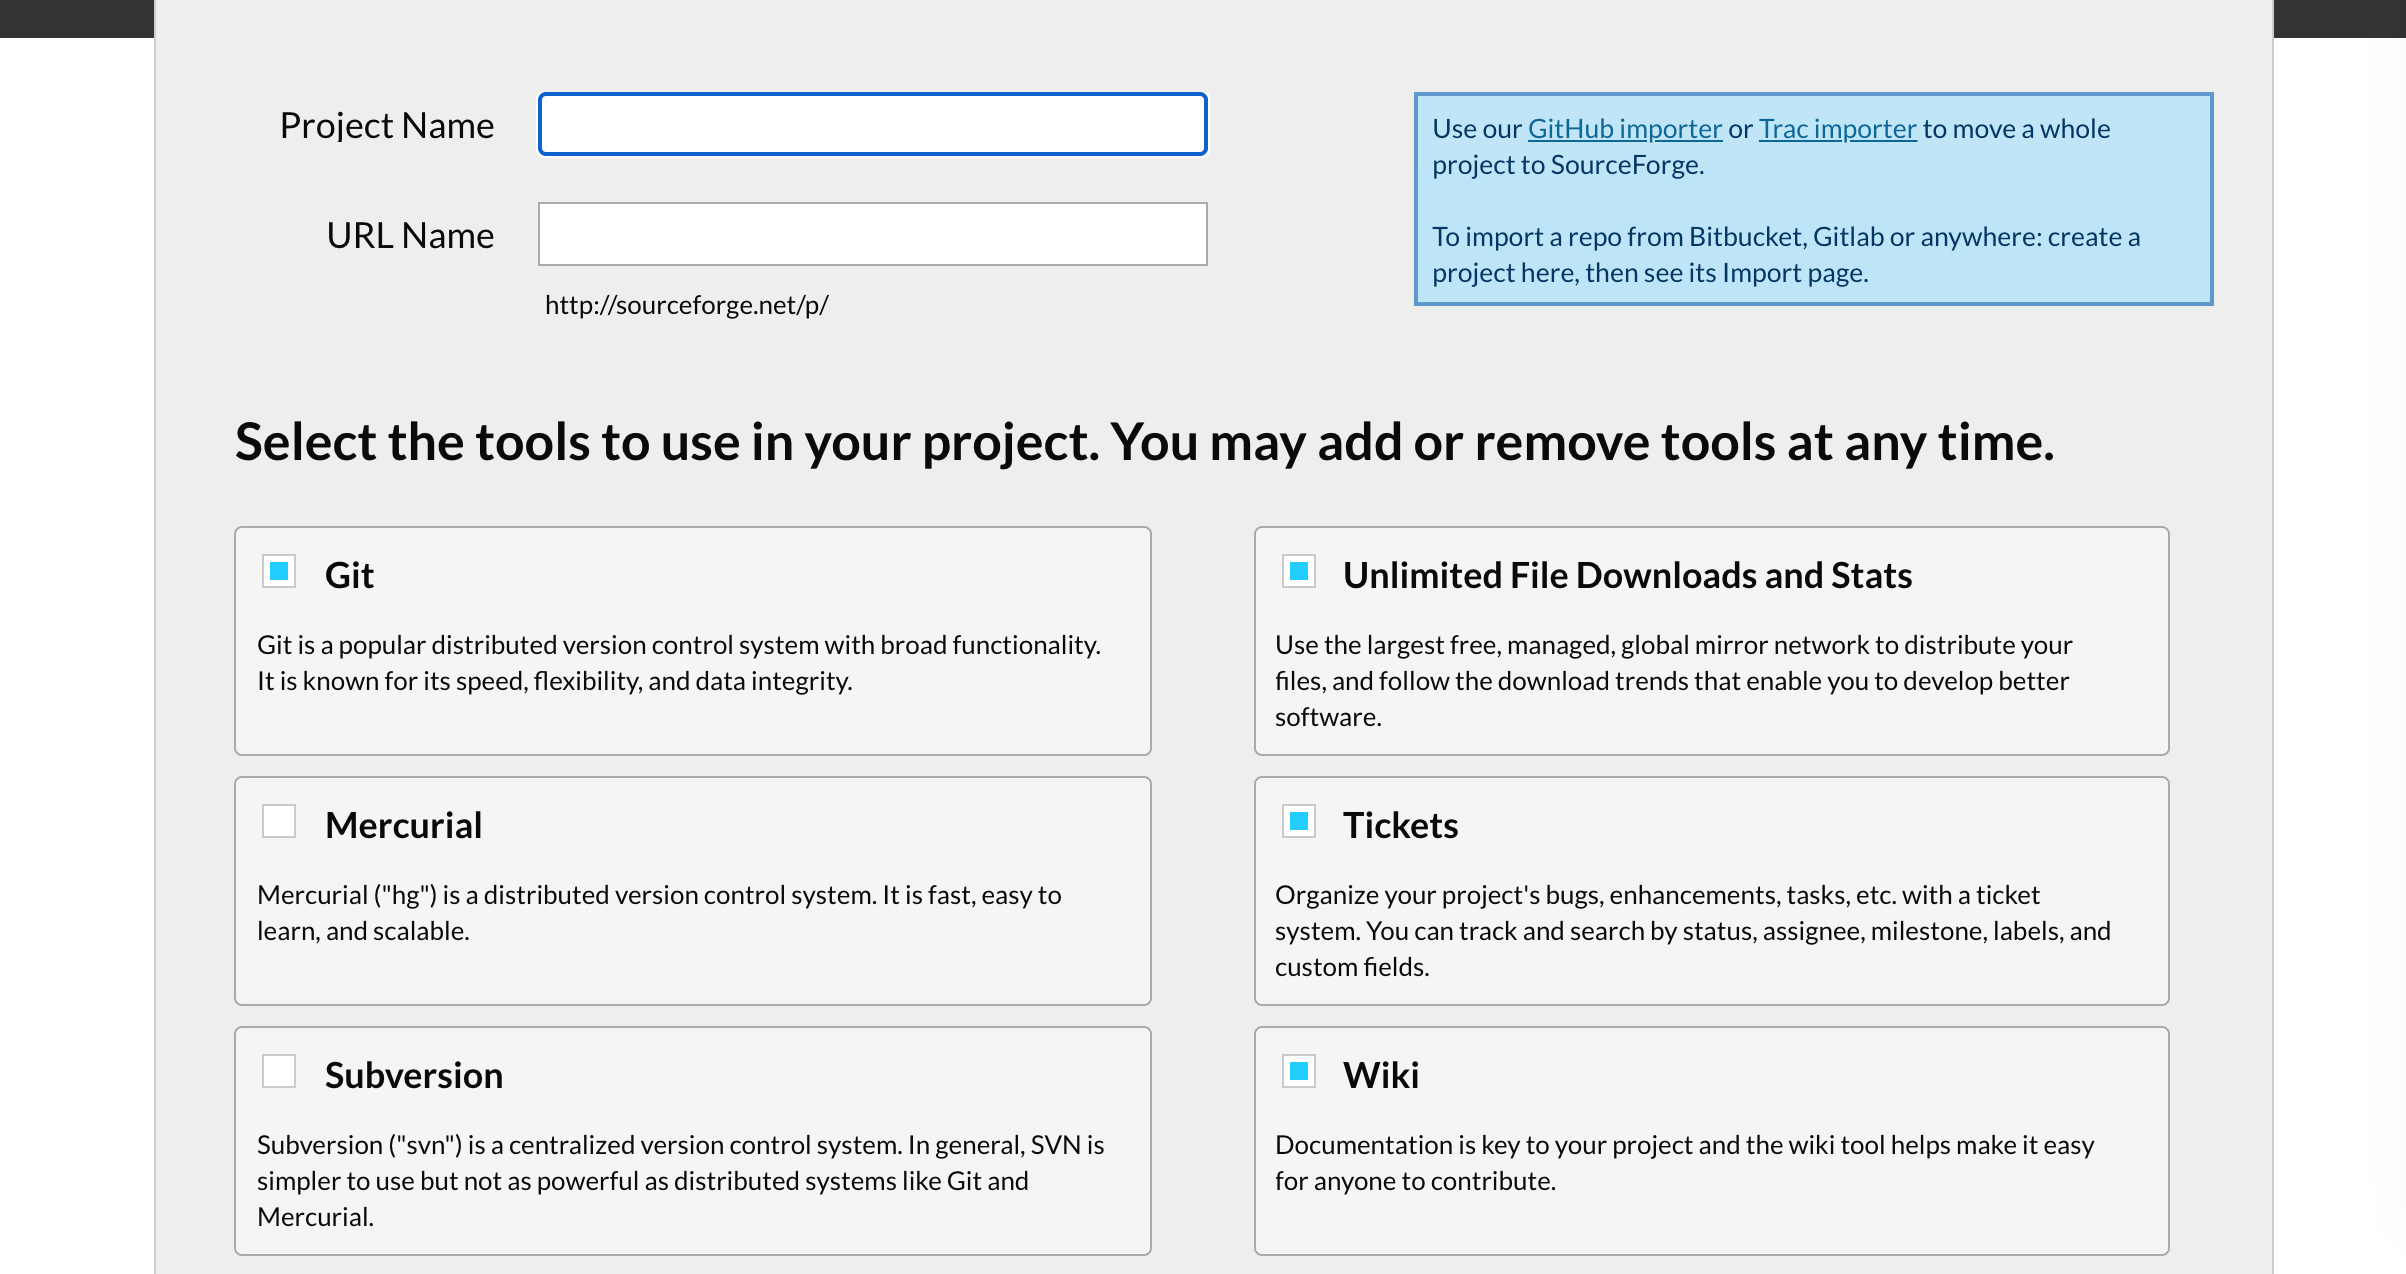This screenshot has height=1274, width=2406.
Task: Focus the URL Name text box
Action: pyautogui.click(x=872, y=235)
